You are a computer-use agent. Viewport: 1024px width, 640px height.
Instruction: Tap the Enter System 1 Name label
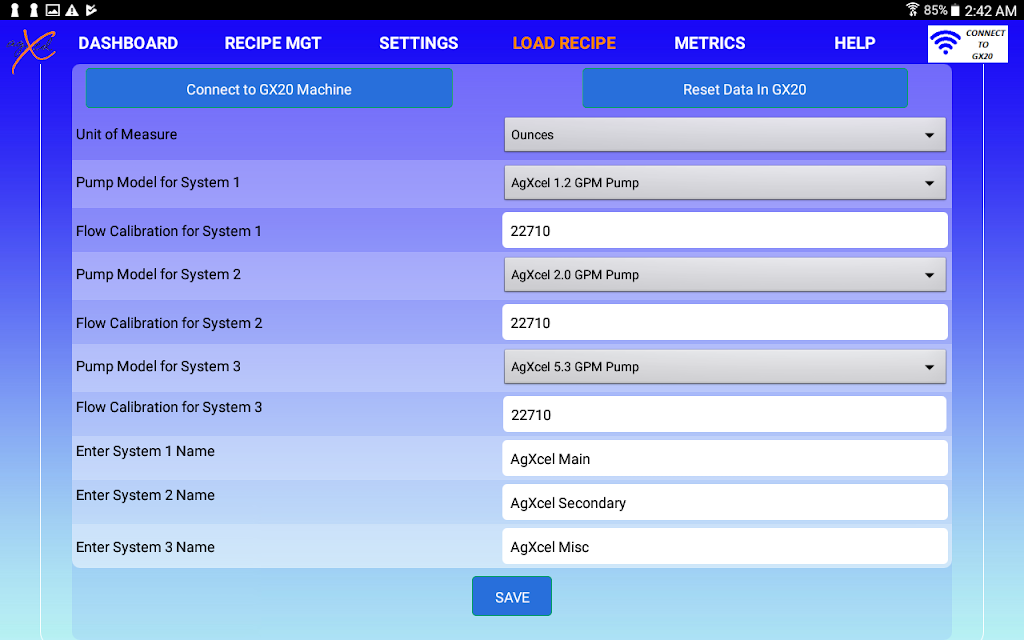pyautogui.click(x=145, y=451)
